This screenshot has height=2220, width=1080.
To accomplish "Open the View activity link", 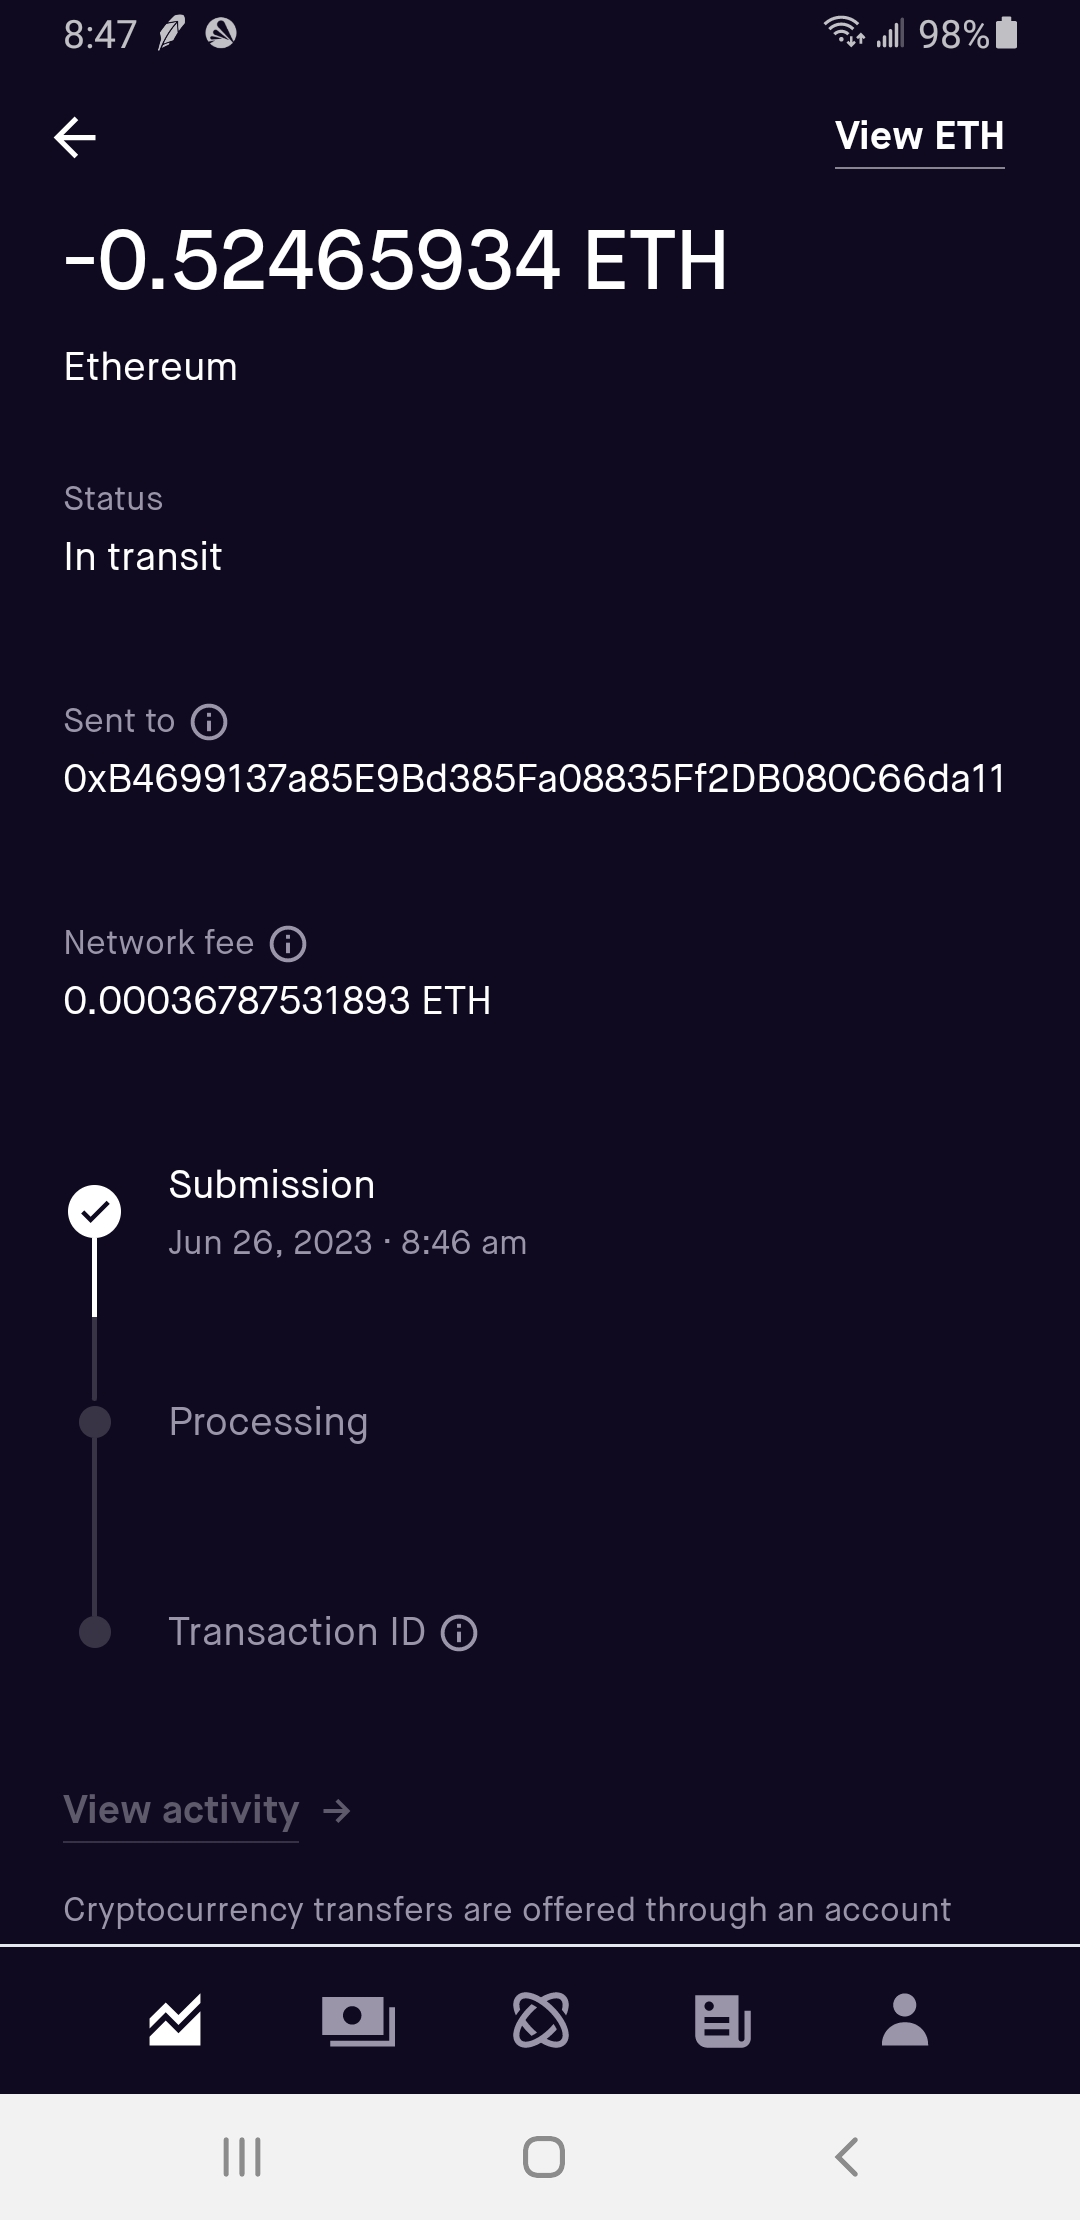I will [181, 1810].
